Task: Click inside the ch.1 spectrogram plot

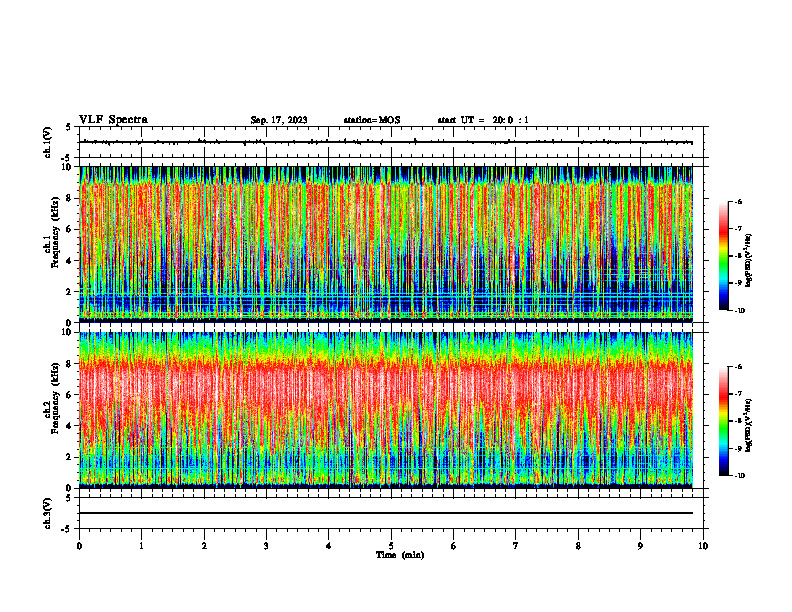Action: [x=386, y=244]
